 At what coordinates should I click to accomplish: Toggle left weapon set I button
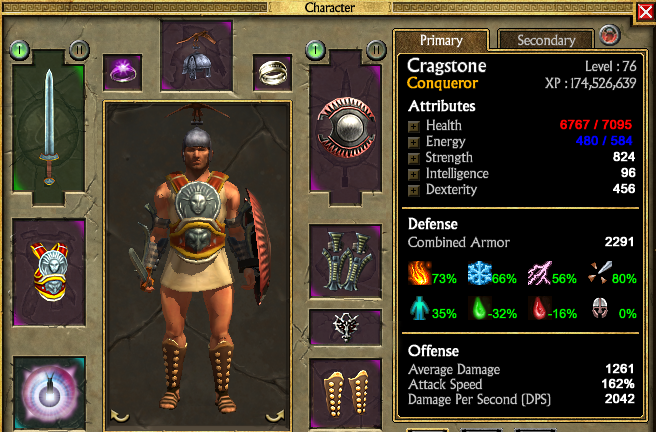pos(19,50)
